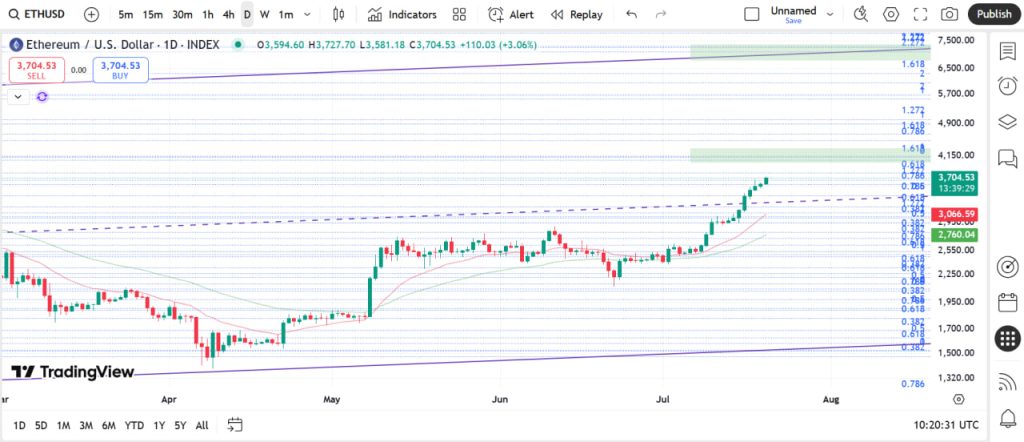Click the 3,704.53 SELL button

[x=37, y=70]
